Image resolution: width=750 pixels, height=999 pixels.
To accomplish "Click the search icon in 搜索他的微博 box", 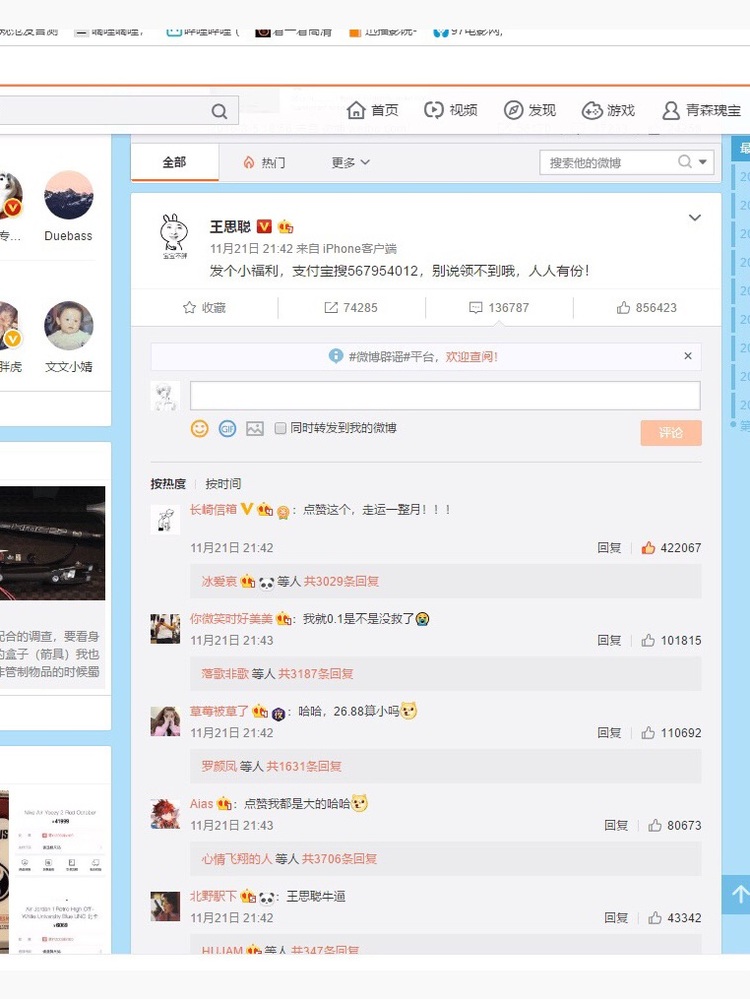I will tap(684, 162).
